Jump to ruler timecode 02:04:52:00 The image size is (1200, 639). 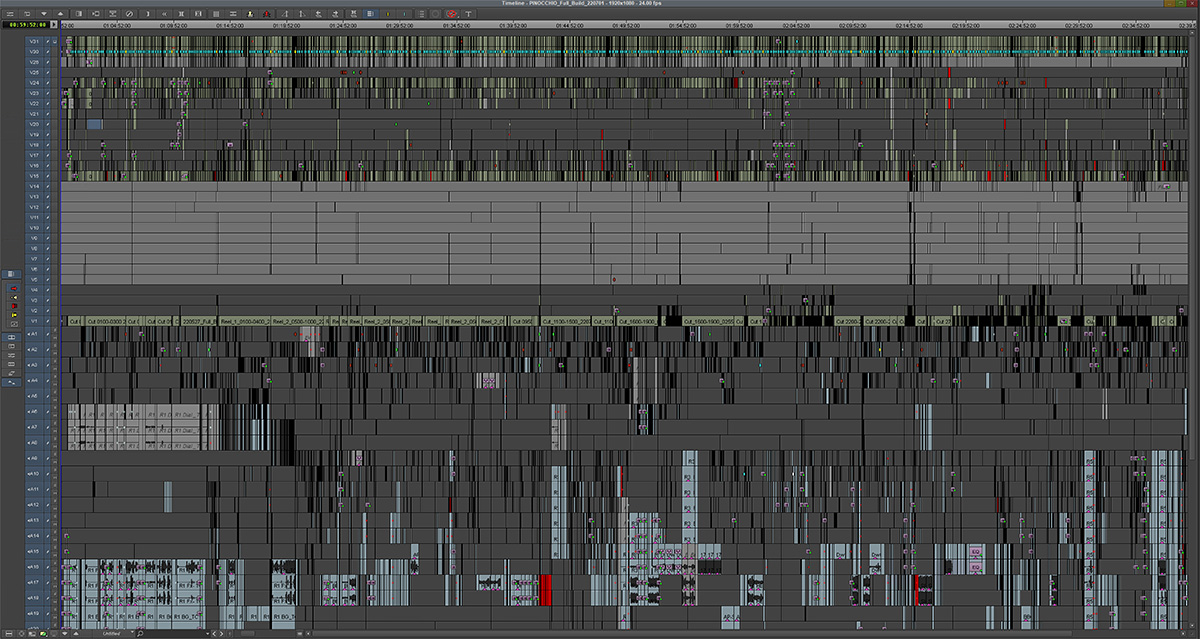pyautogui.click(x=796, y=24)
